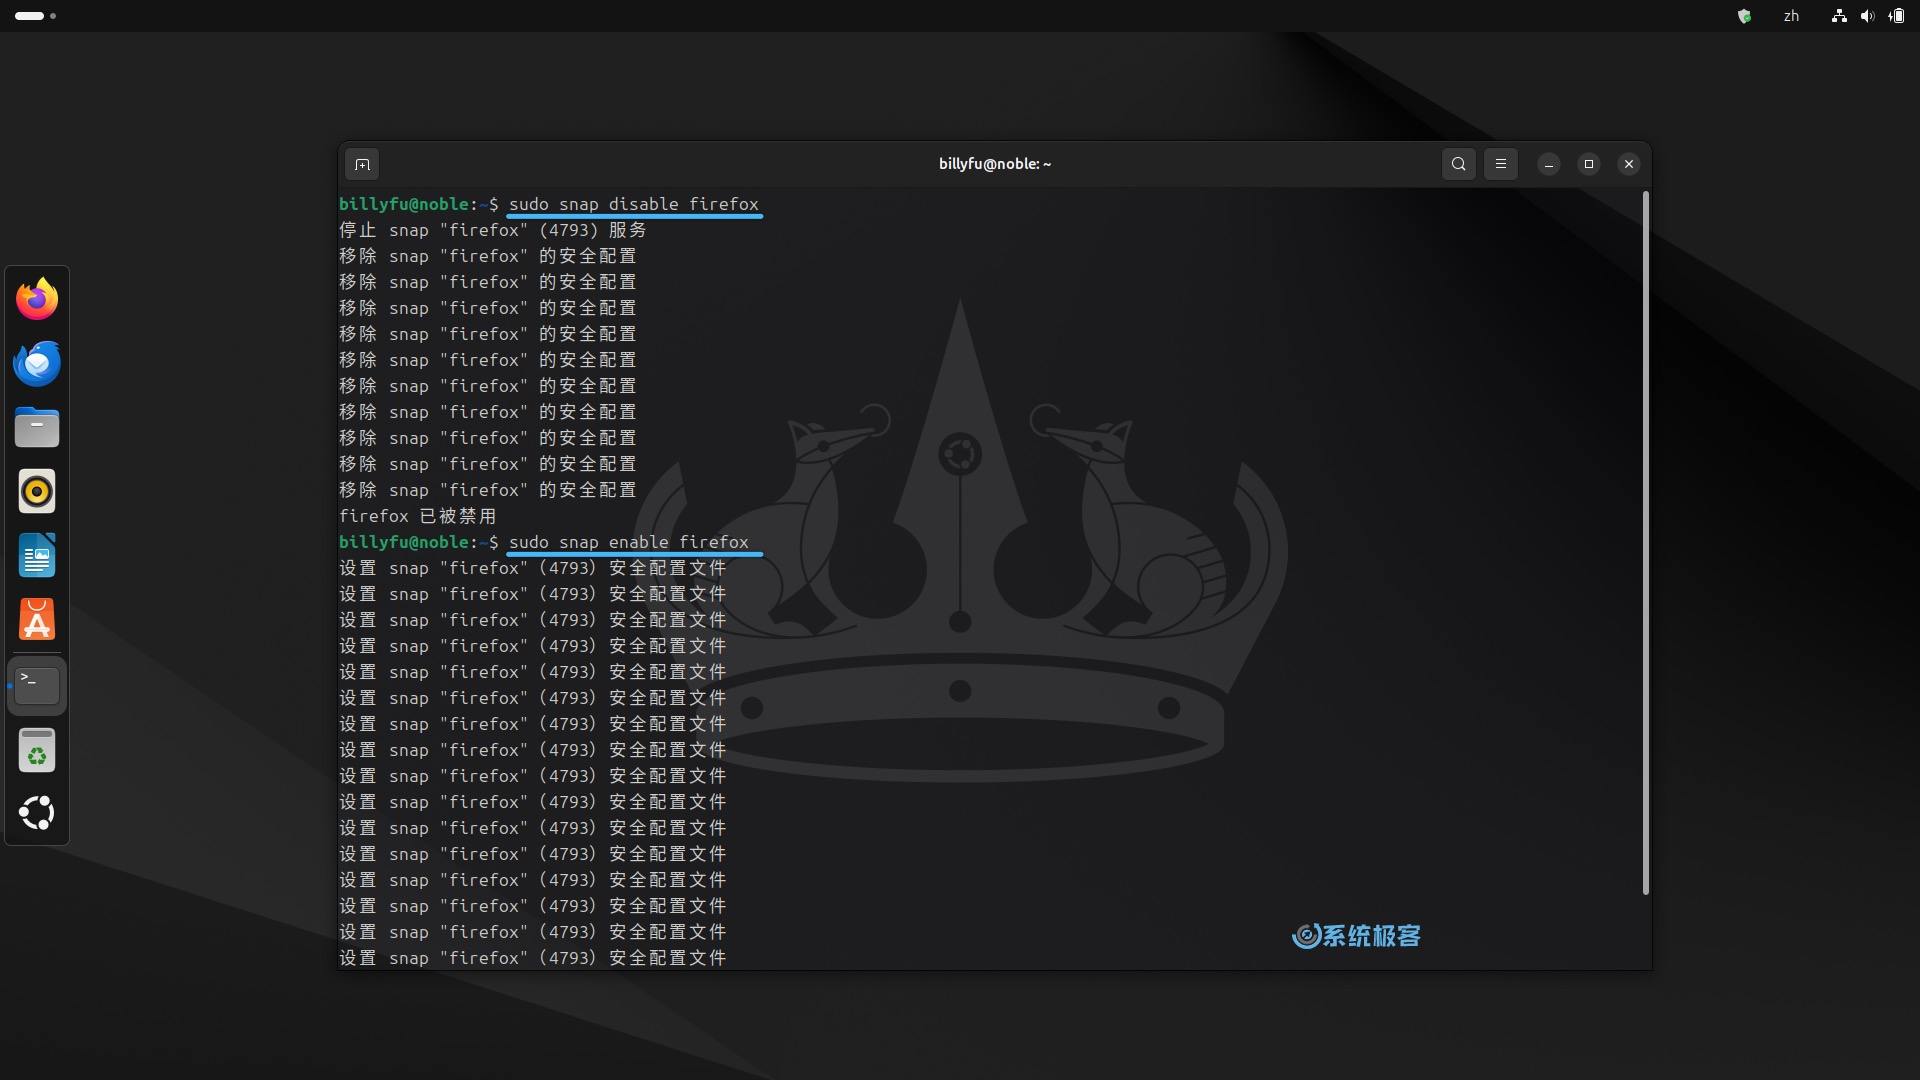Select the Terminal icon in dock

37,686
